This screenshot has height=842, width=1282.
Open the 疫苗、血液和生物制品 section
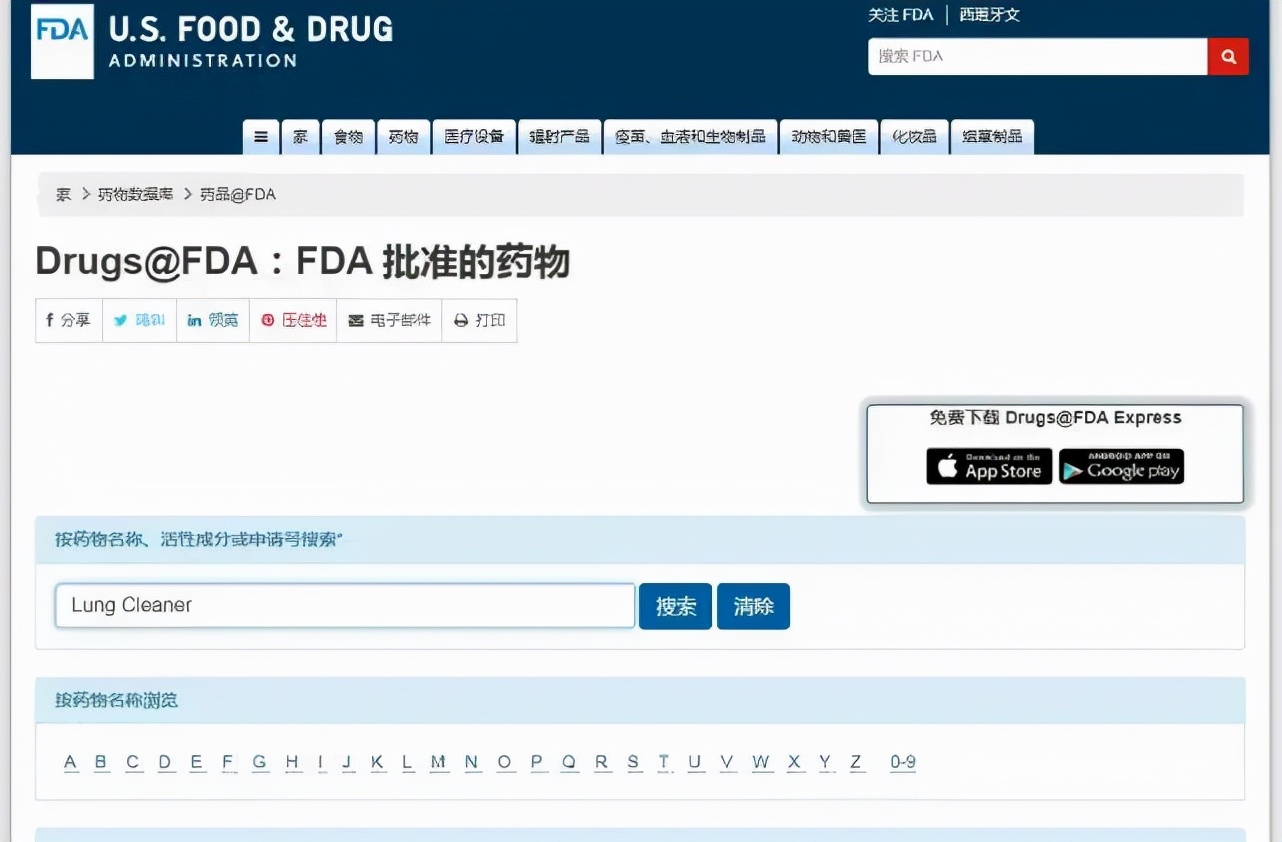(x=690, y=136)
